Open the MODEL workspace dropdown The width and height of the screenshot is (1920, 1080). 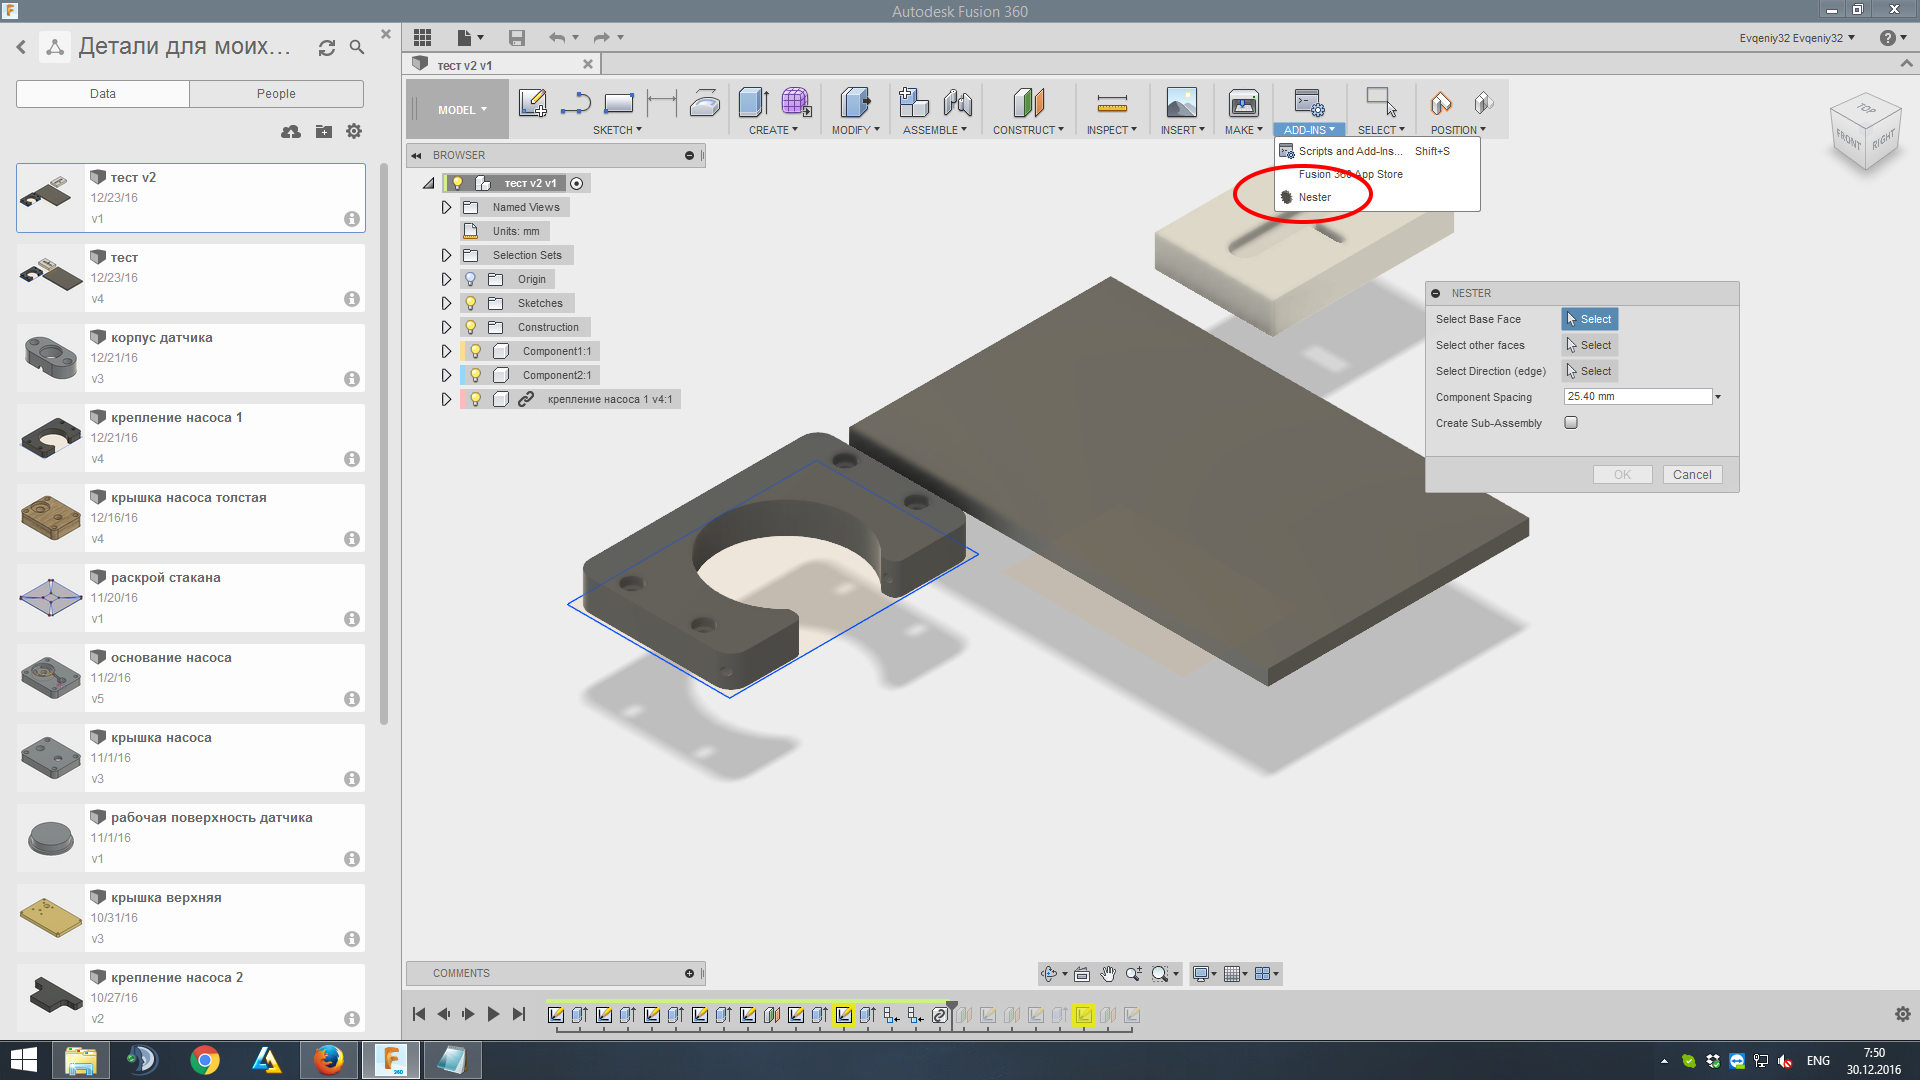pyautogui.click(x=461, y=110)
